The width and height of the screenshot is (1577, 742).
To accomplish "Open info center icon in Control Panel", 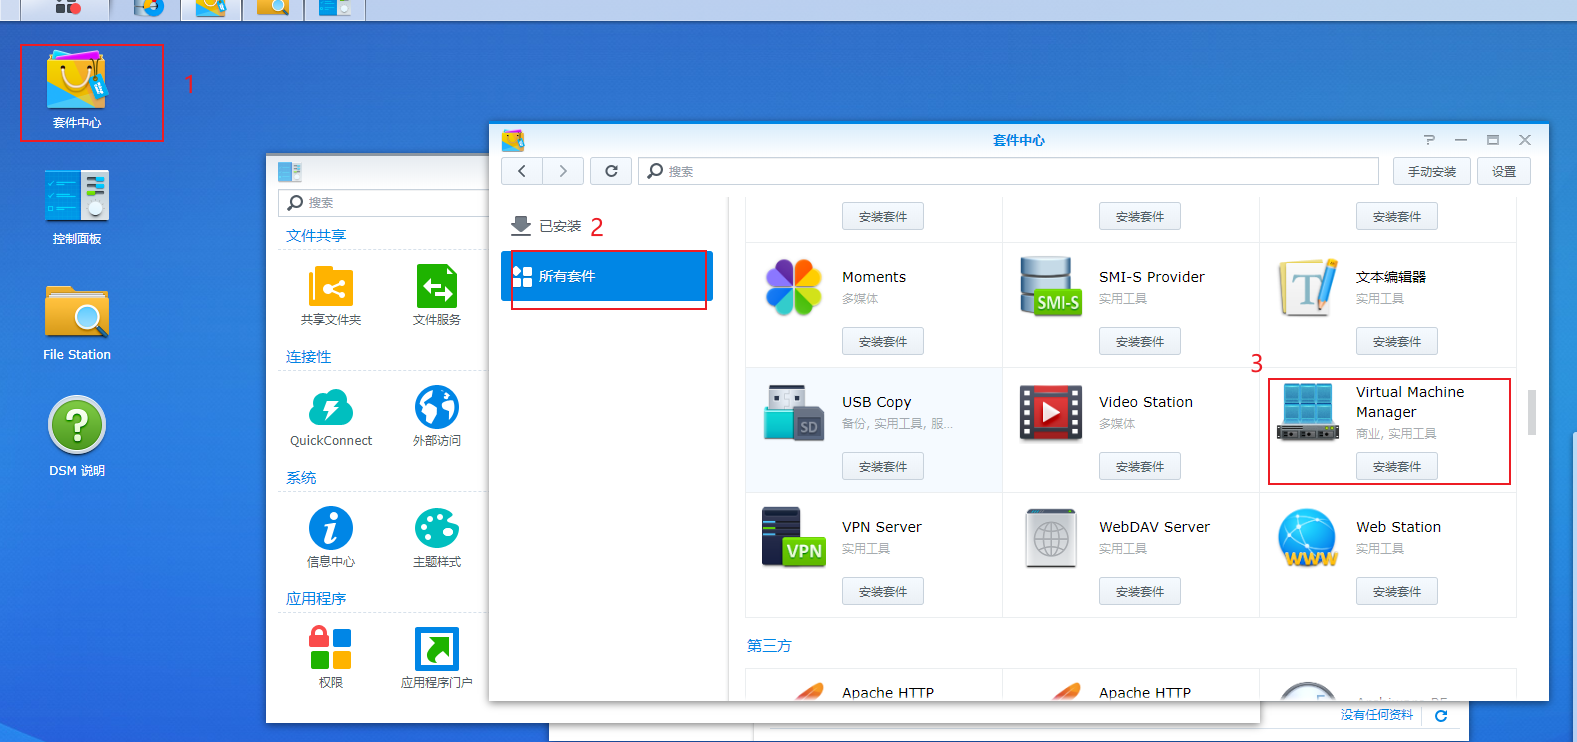I will pyautogui.click(x=331, y=528).
